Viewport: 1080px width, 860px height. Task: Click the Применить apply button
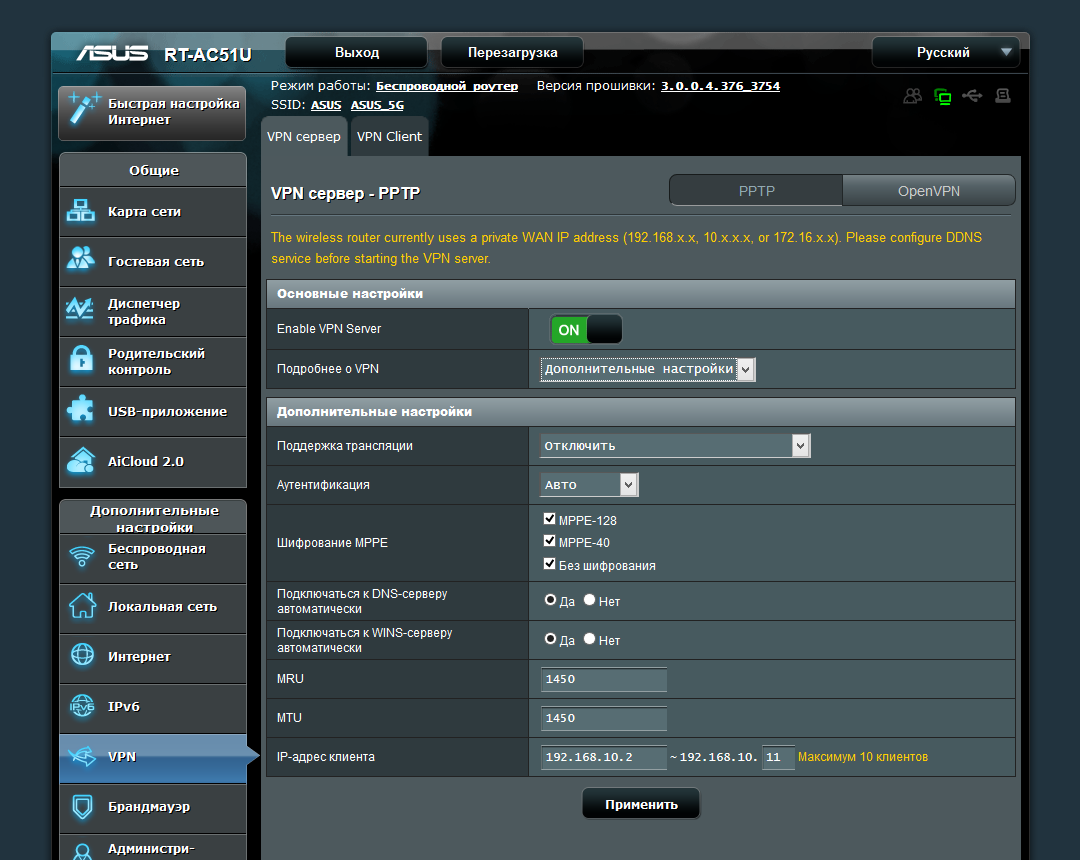pos(641,804)
